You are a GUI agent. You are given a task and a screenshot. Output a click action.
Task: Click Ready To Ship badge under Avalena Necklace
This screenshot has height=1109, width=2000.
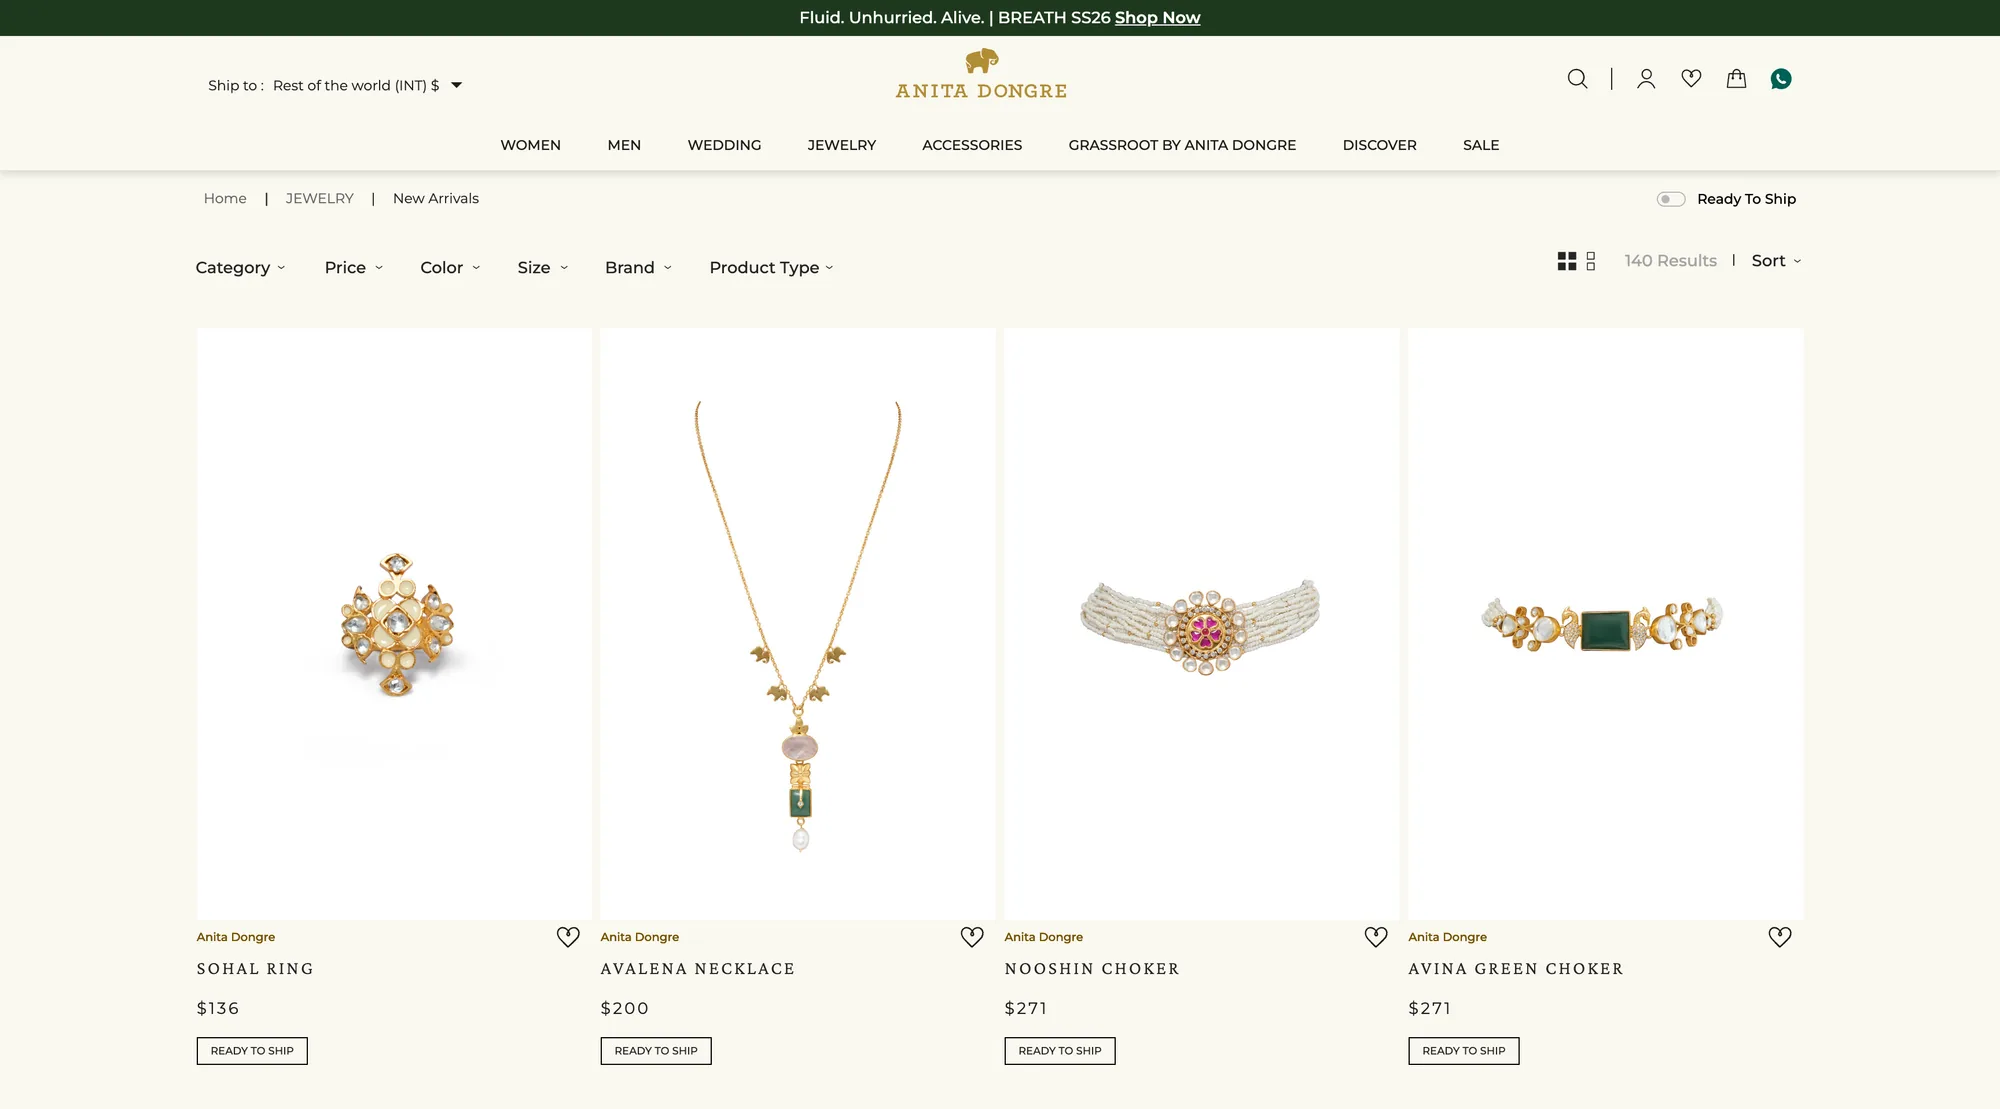pyautogui.click(x=656, y=1051)
